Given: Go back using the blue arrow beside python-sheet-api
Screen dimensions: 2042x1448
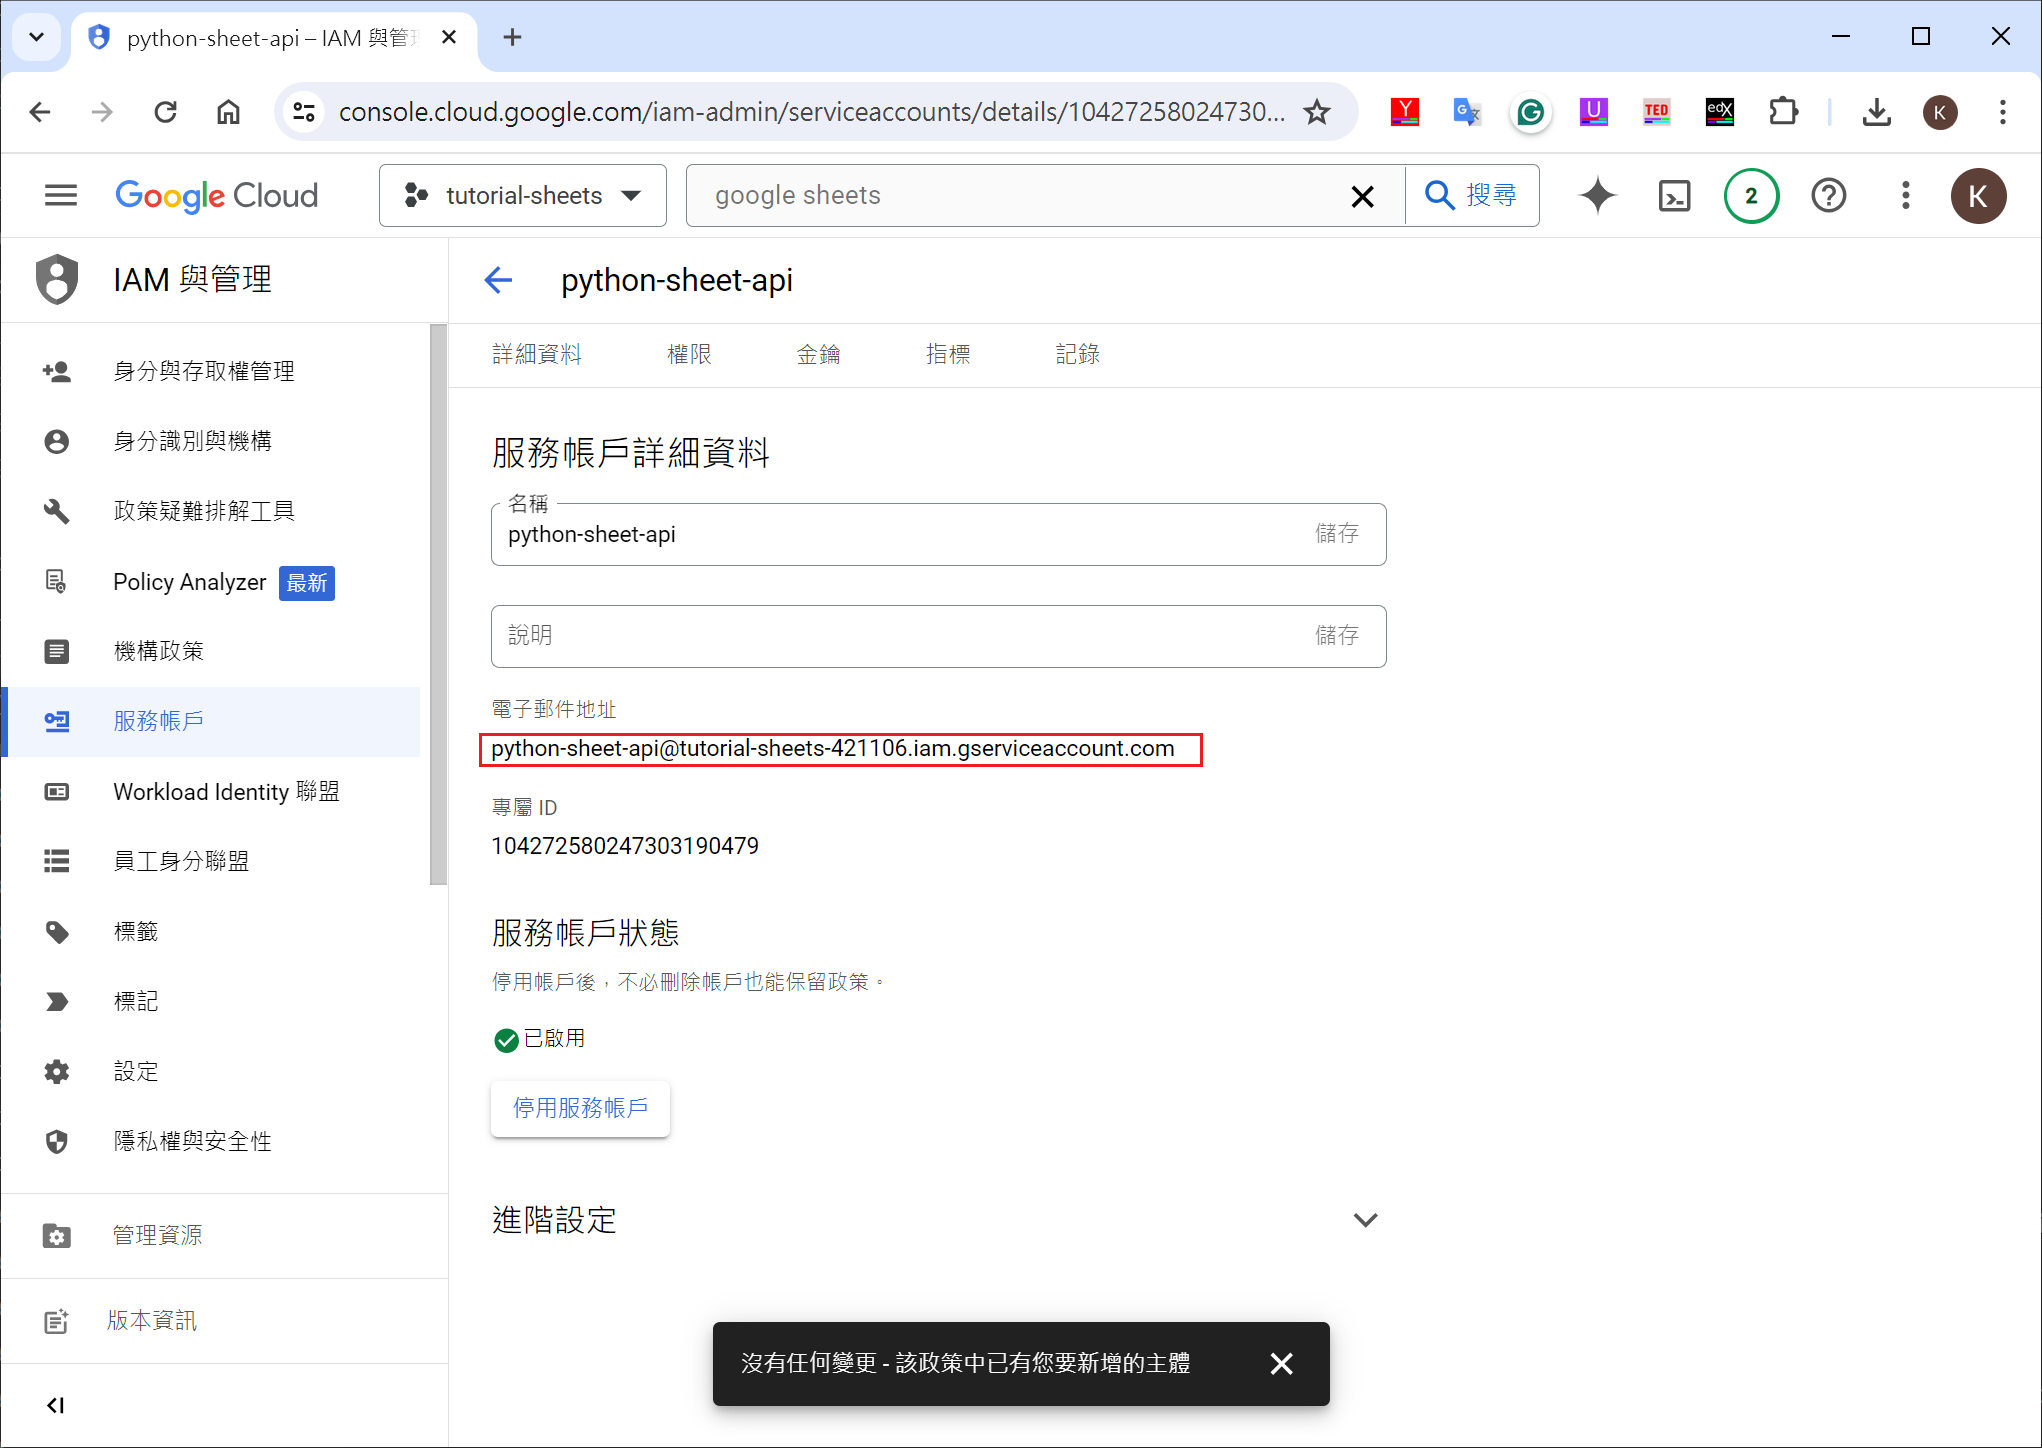Looking at the screenshot, I should (498, 280).
